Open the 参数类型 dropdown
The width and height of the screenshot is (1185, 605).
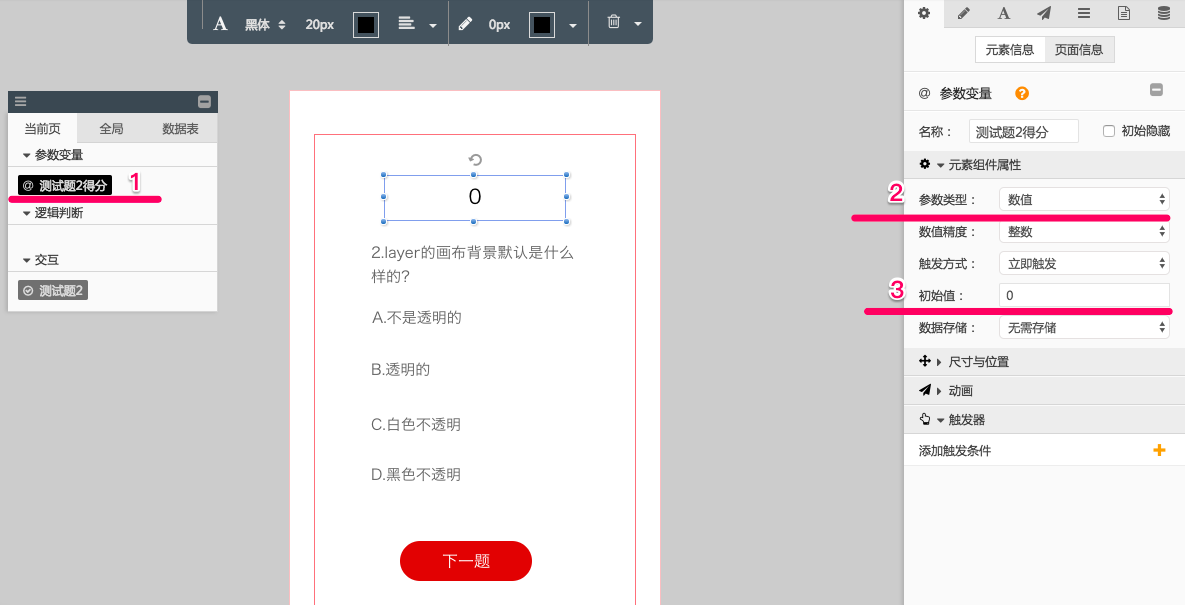(x=1084, y=199)
